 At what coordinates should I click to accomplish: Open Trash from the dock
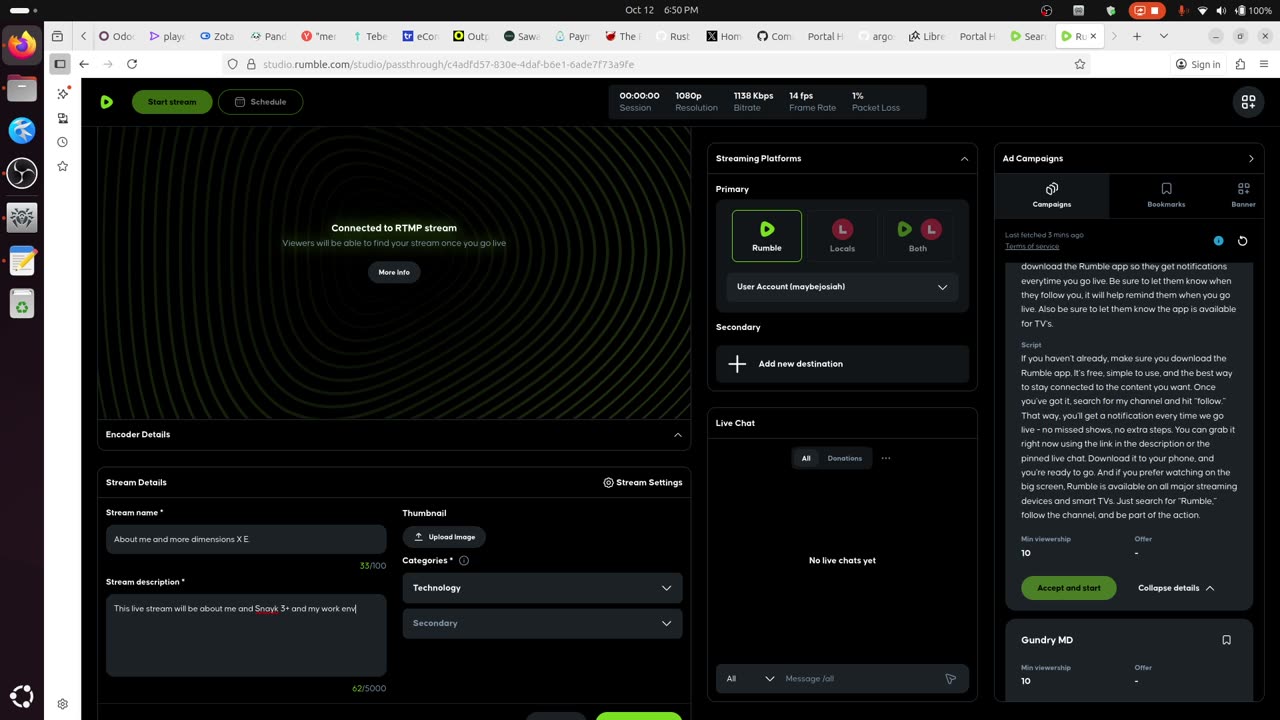[22, 303]
